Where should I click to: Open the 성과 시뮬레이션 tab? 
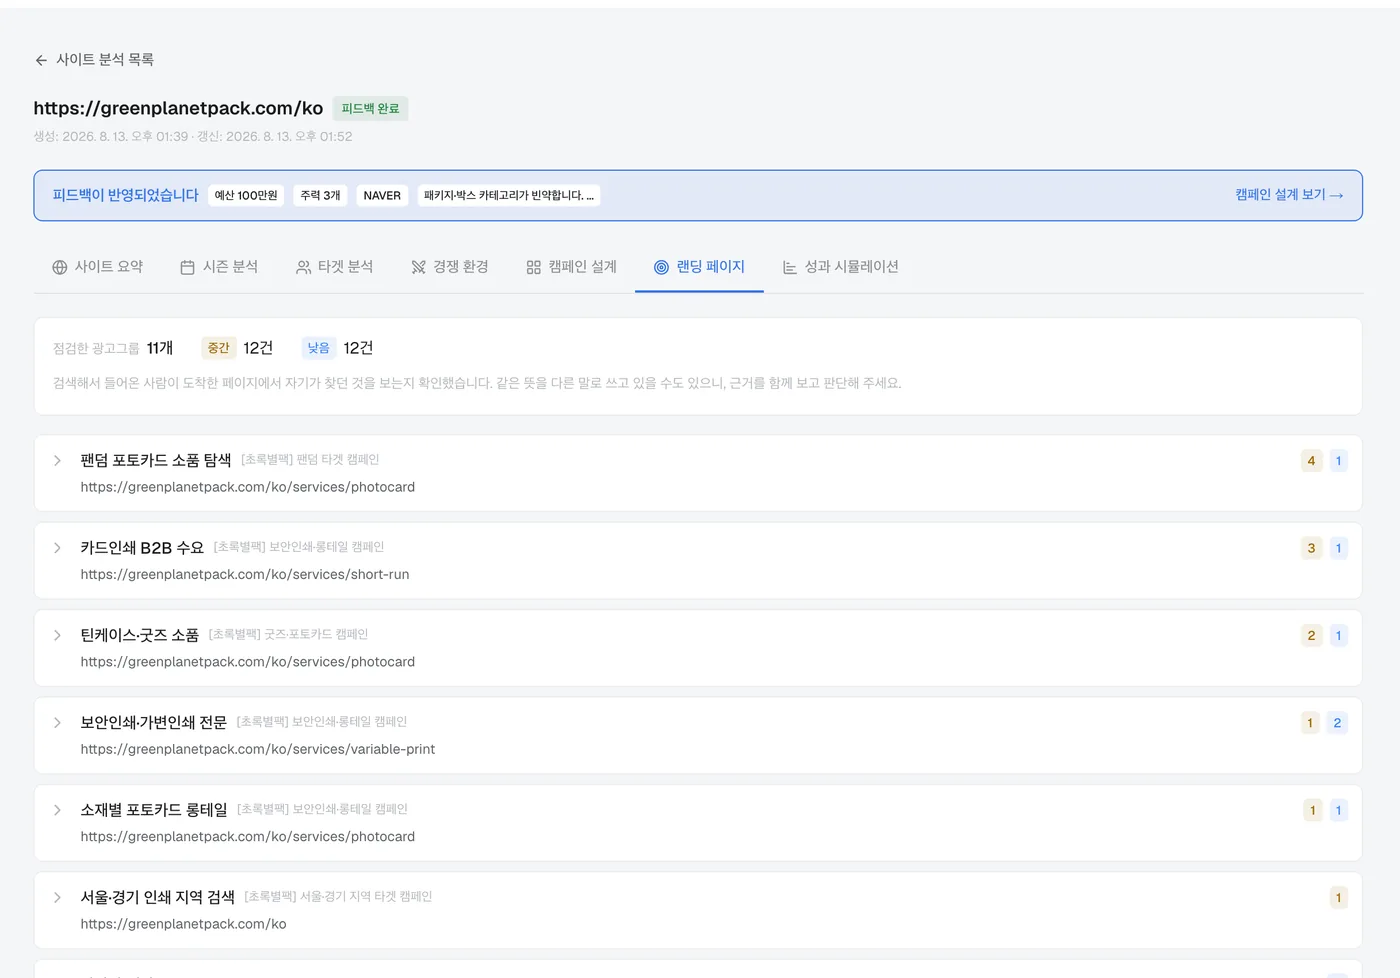[x=840, y=267]
